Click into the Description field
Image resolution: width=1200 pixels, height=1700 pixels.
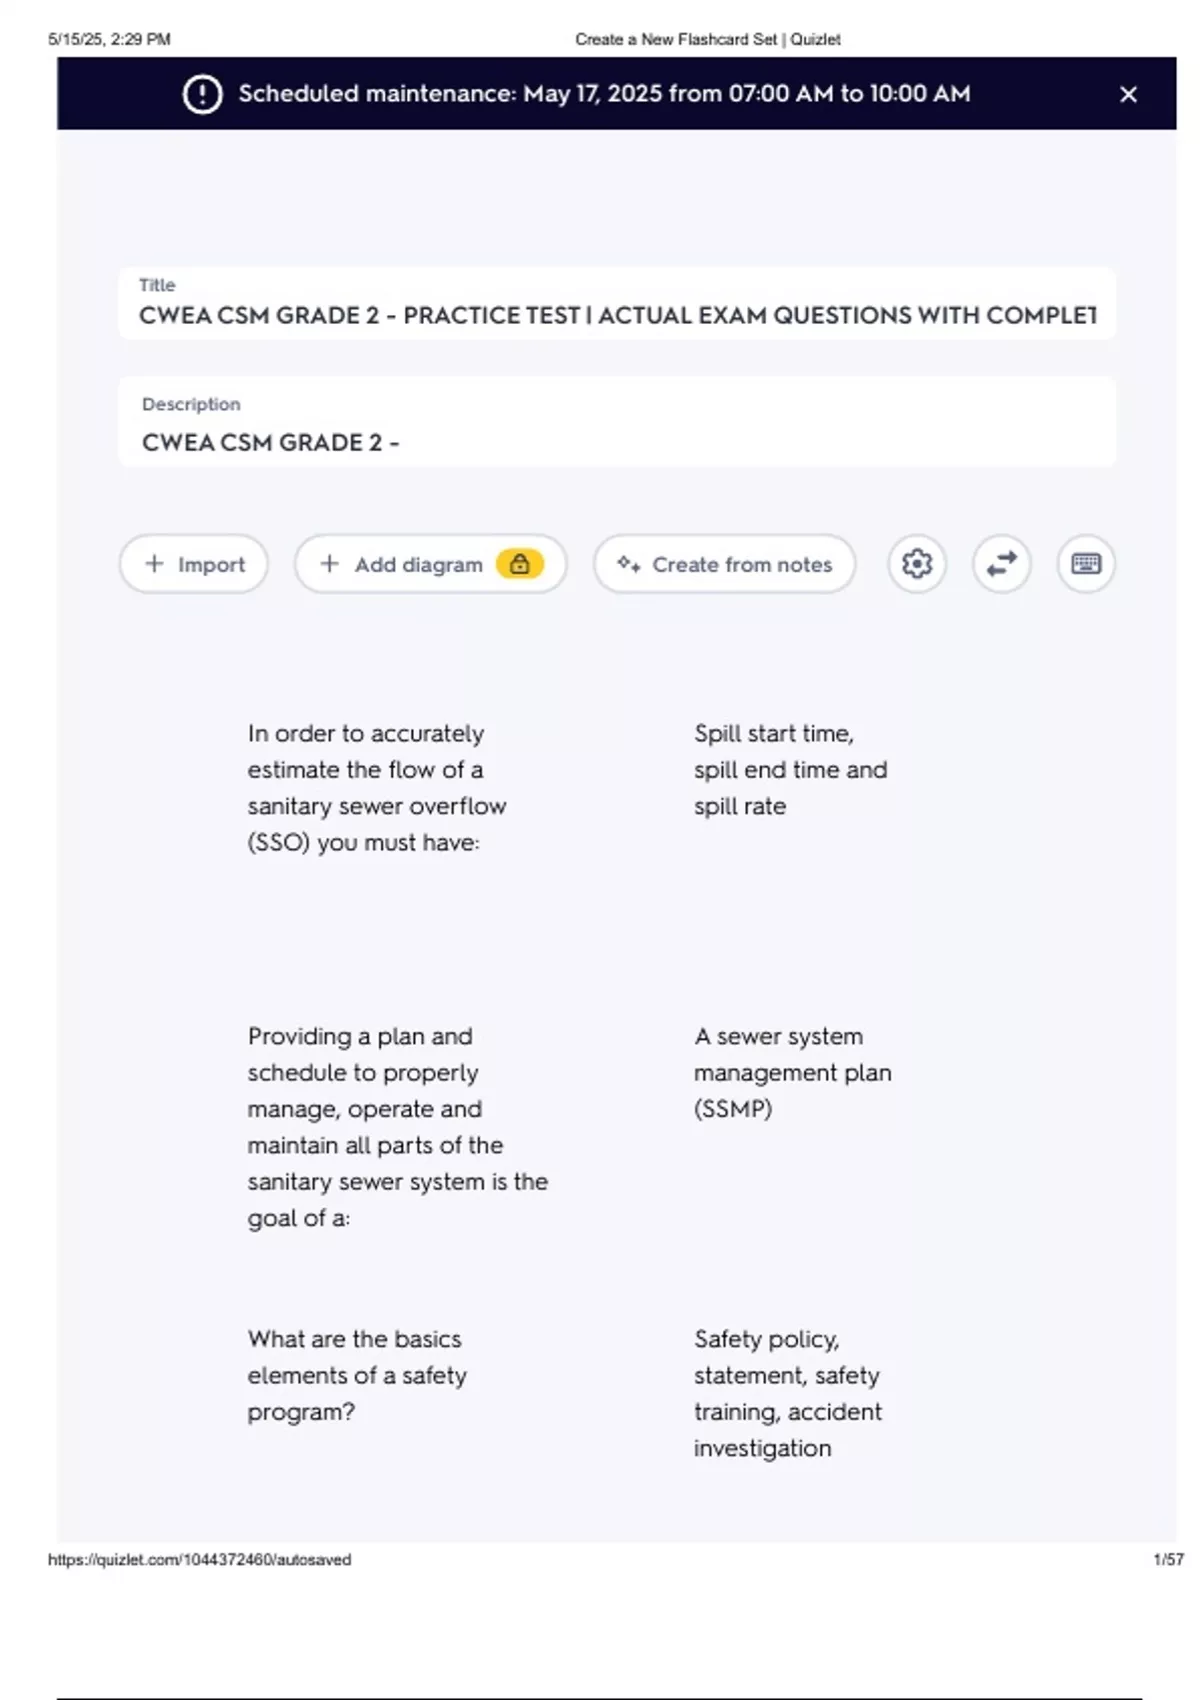617,442
